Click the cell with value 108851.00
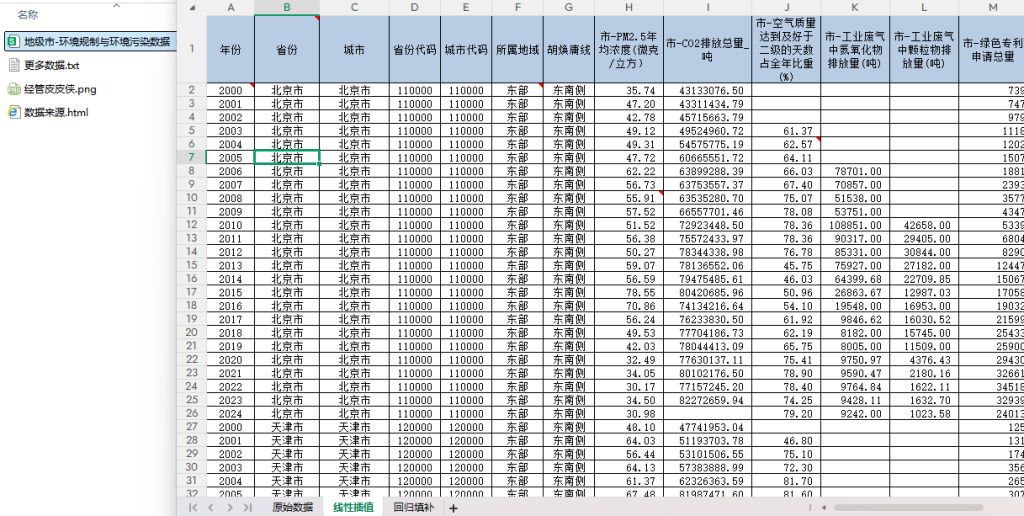The image size is (1024, 516). tap(855, 225)
